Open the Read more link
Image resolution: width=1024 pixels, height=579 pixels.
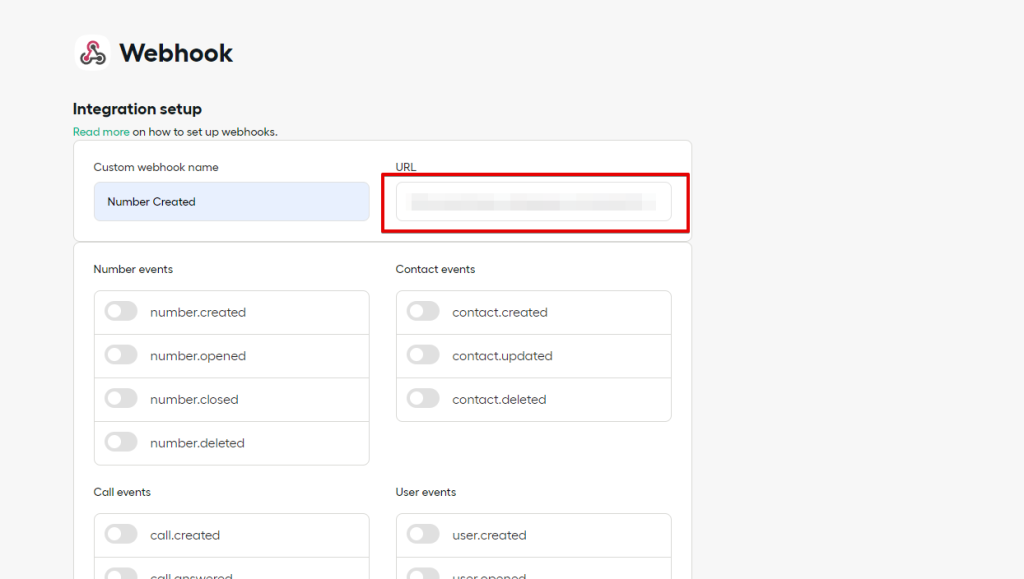[101, 132]
